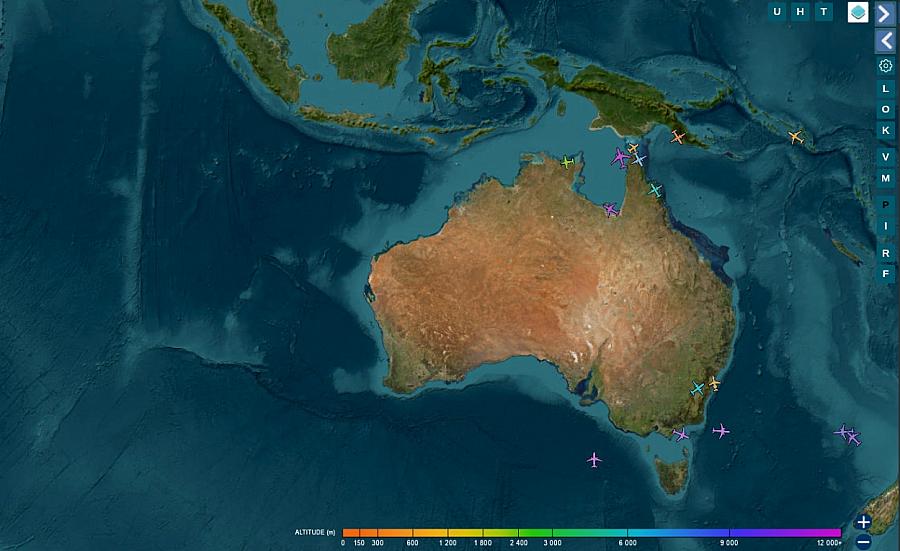Viewport: 900px width, 551px height.
Task: Click the zoom in plus button
Action: [x=864, y=522]
